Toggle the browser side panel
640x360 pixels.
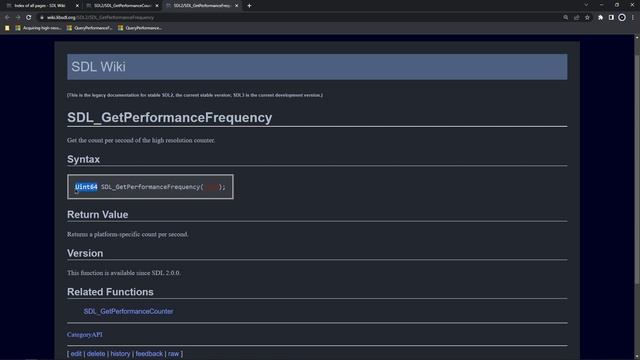tap(611, 18)
